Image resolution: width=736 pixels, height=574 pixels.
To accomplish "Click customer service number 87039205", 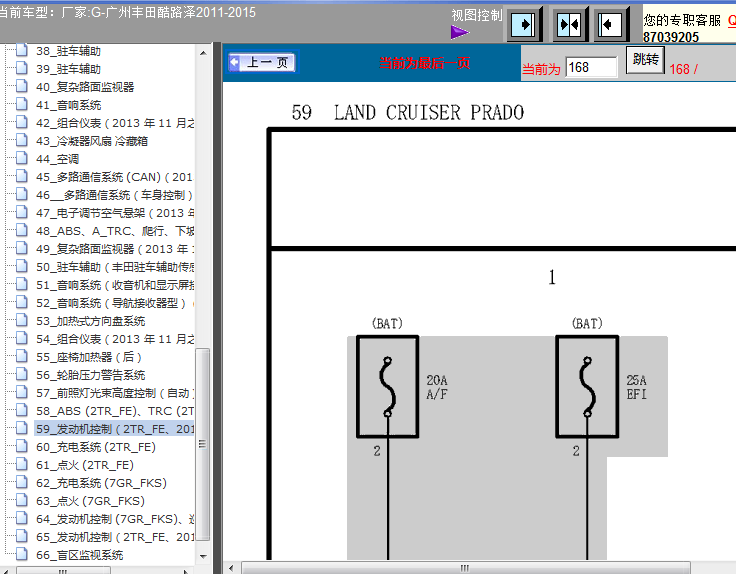I will [671, 37].
